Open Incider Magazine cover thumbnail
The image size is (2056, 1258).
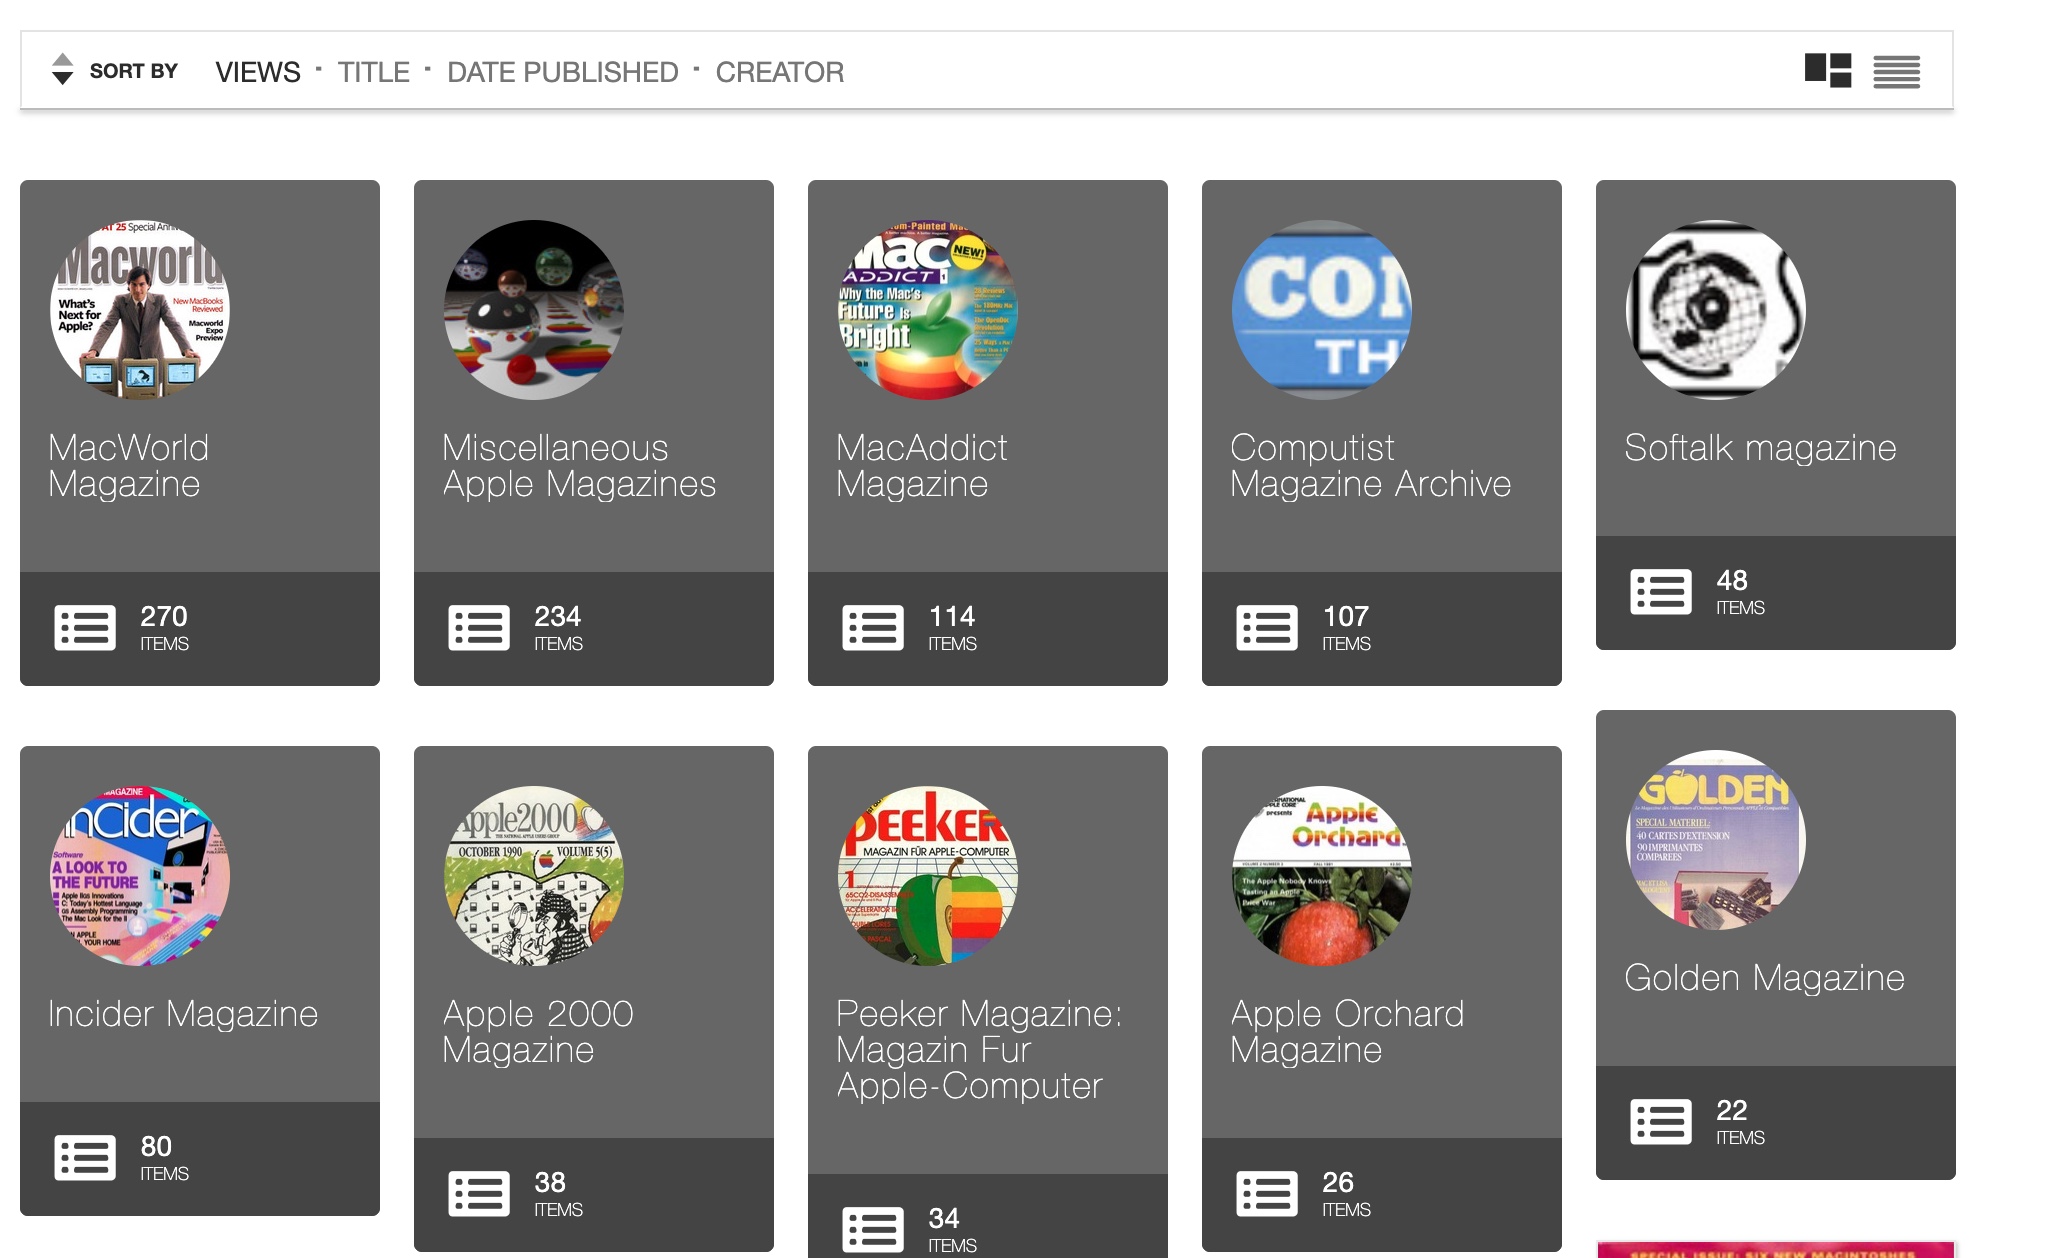tap(140, 876)
